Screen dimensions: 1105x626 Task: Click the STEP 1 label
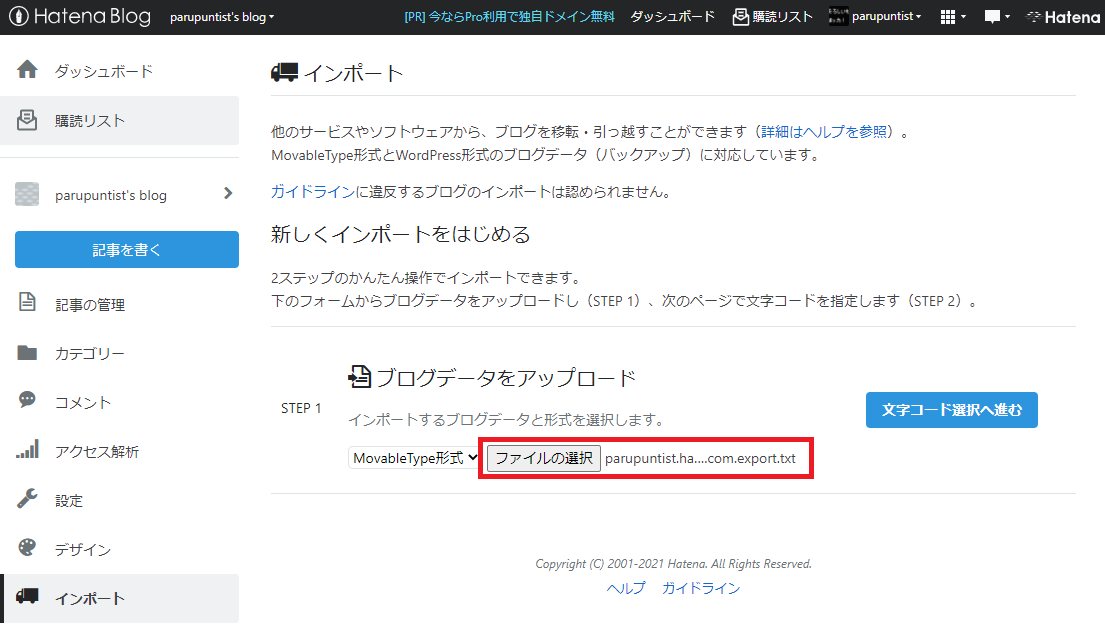pyautogui.click(x=301, y=408)
